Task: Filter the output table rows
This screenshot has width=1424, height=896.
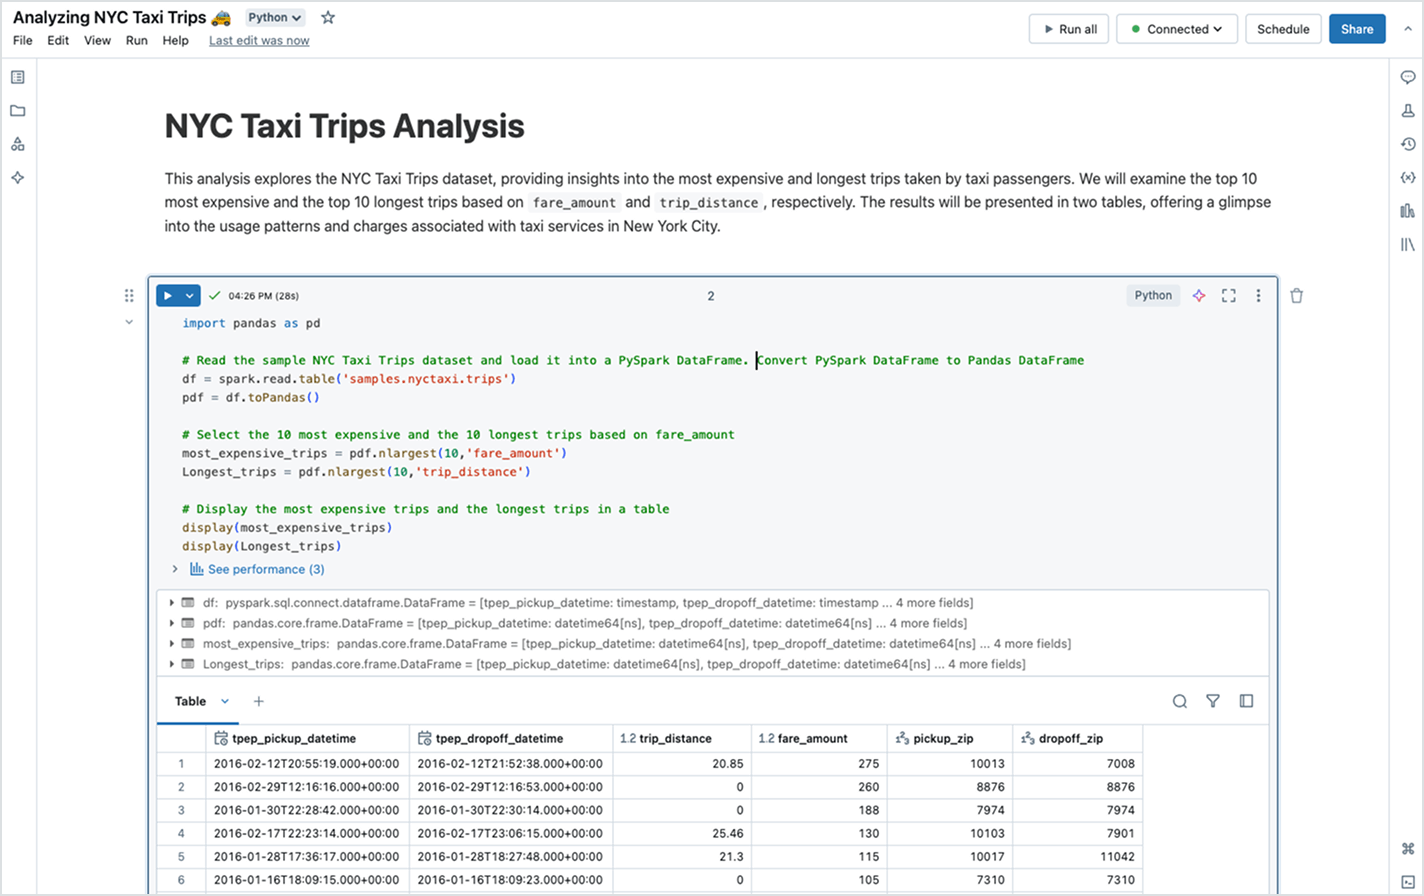Action: pyautogui.click(x=1212, y=701)
